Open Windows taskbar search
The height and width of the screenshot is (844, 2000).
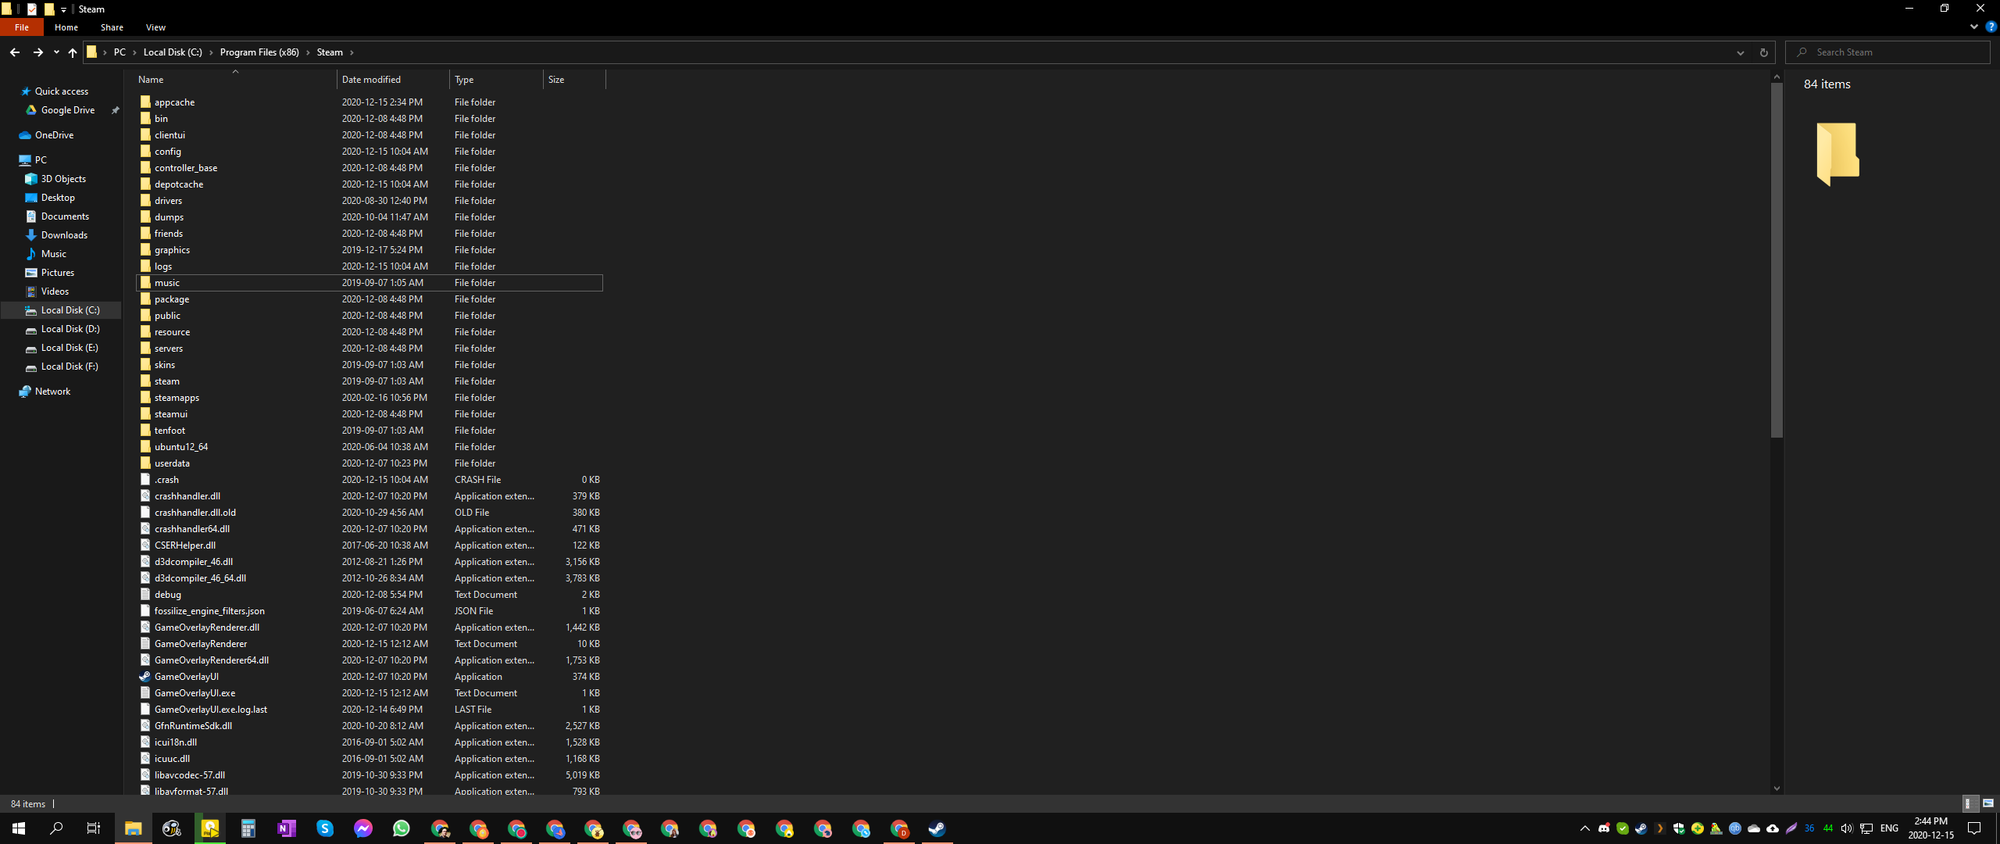(x=56, y=828)
